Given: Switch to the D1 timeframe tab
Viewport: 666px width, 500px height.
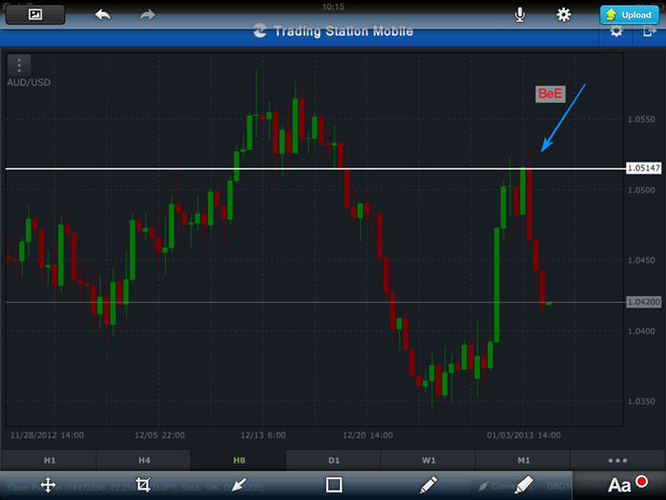Looking at the screenshot, I should [334, 460].
